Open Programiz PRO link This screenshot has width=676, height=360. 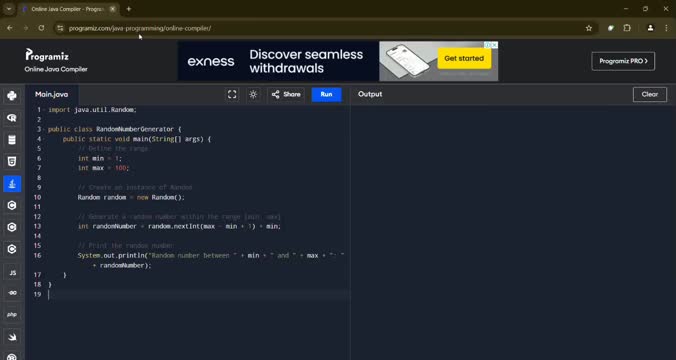[x=623, y=61]
